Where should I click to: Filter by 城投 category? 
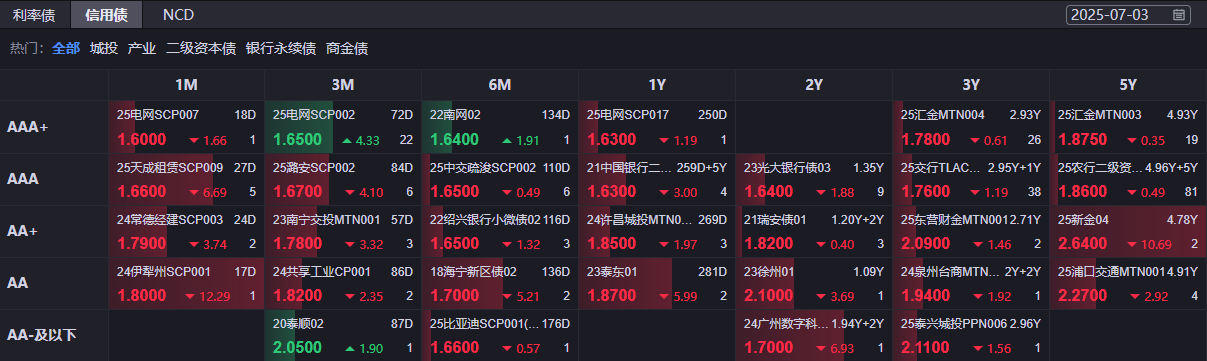103,47
